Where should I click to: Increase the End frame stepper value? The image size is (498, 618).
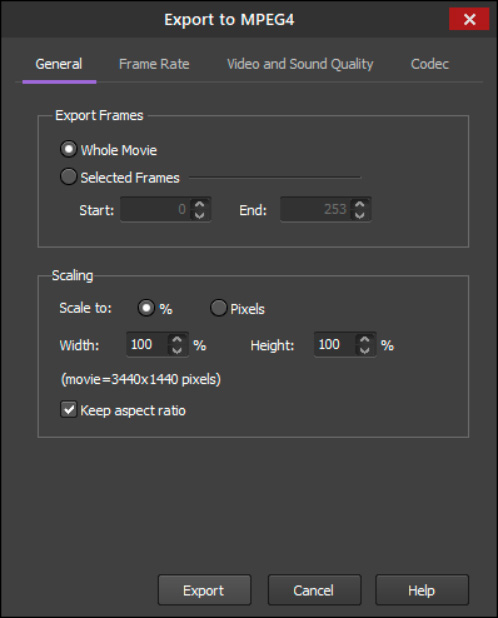[360, 204]
